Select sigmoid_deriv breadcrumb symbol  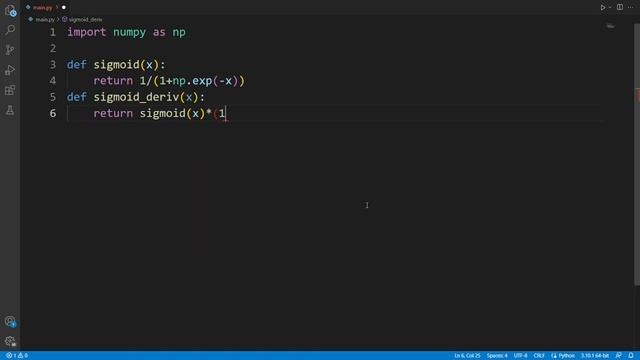85,19
